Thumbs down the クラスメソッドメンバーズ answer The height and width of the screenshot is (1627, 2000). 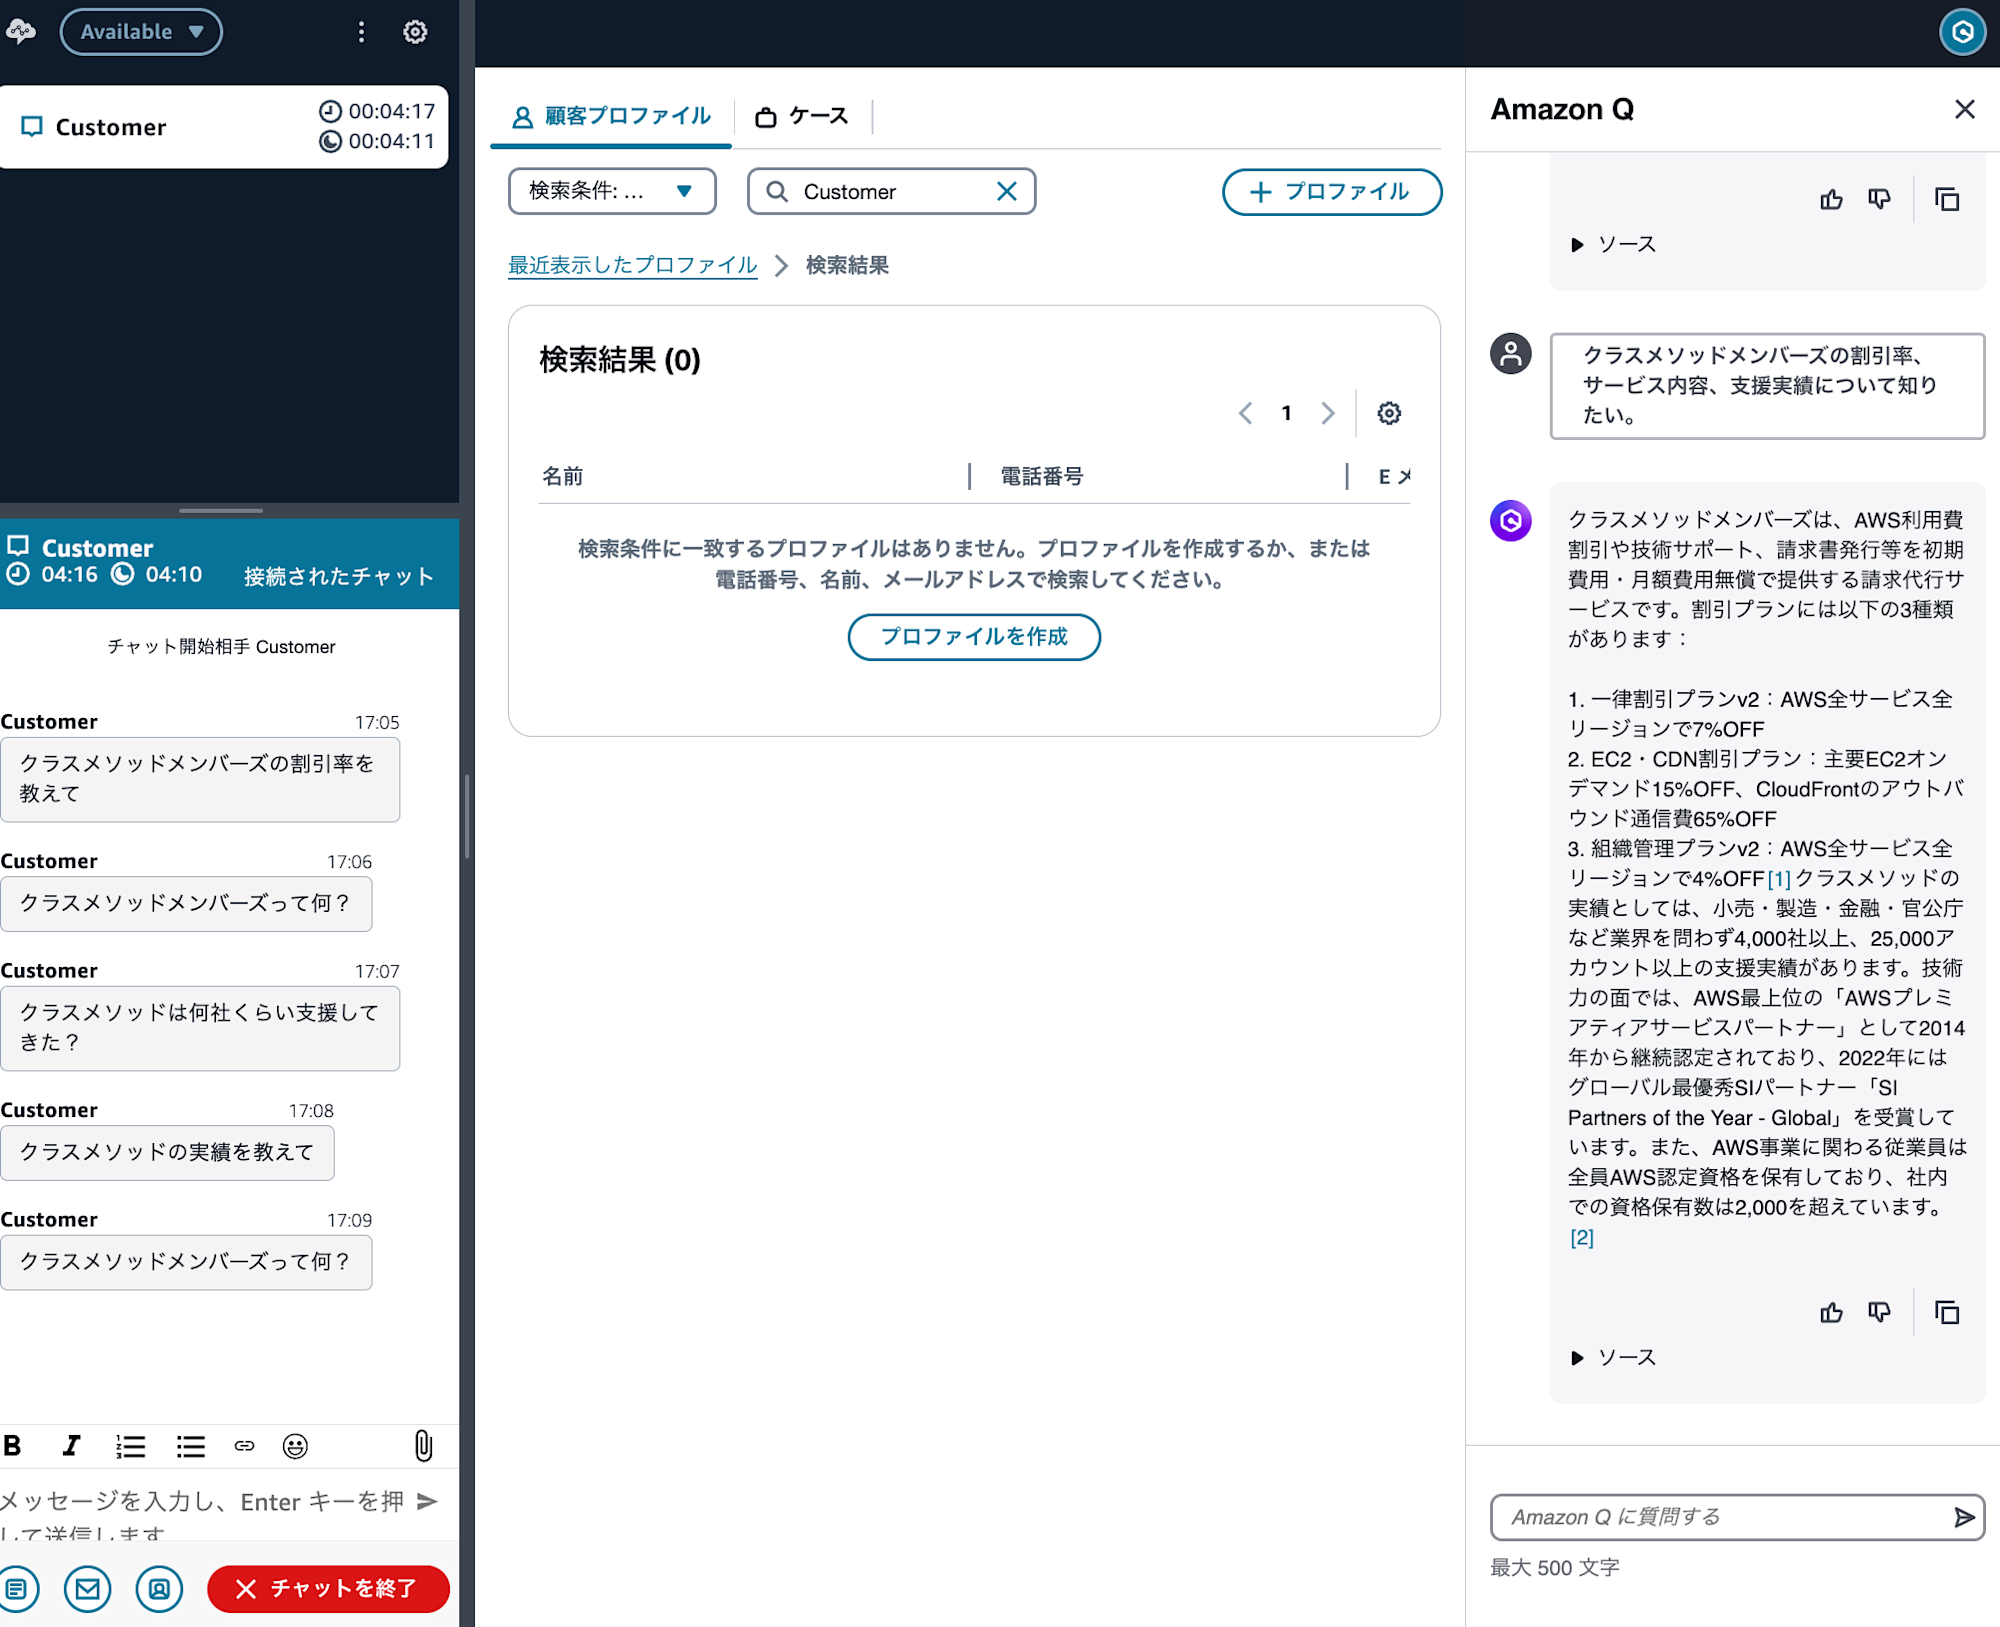pyautogui.click(x=1879, y=1312)
